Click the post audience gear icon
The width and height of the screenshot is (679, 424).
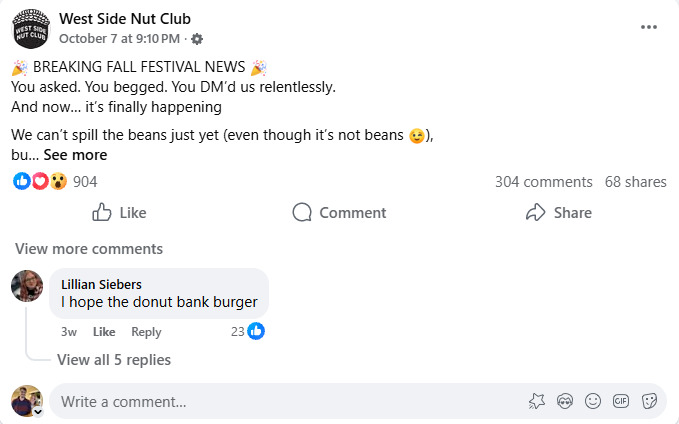(x=197, y=39)
